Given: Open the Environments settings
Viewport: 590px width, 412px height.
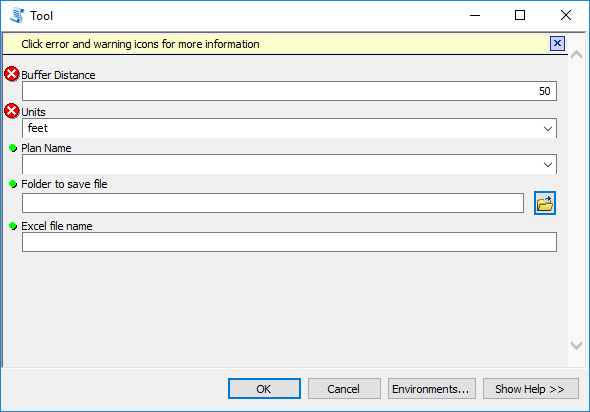Looking at the screenshot, I should point(432,389).
